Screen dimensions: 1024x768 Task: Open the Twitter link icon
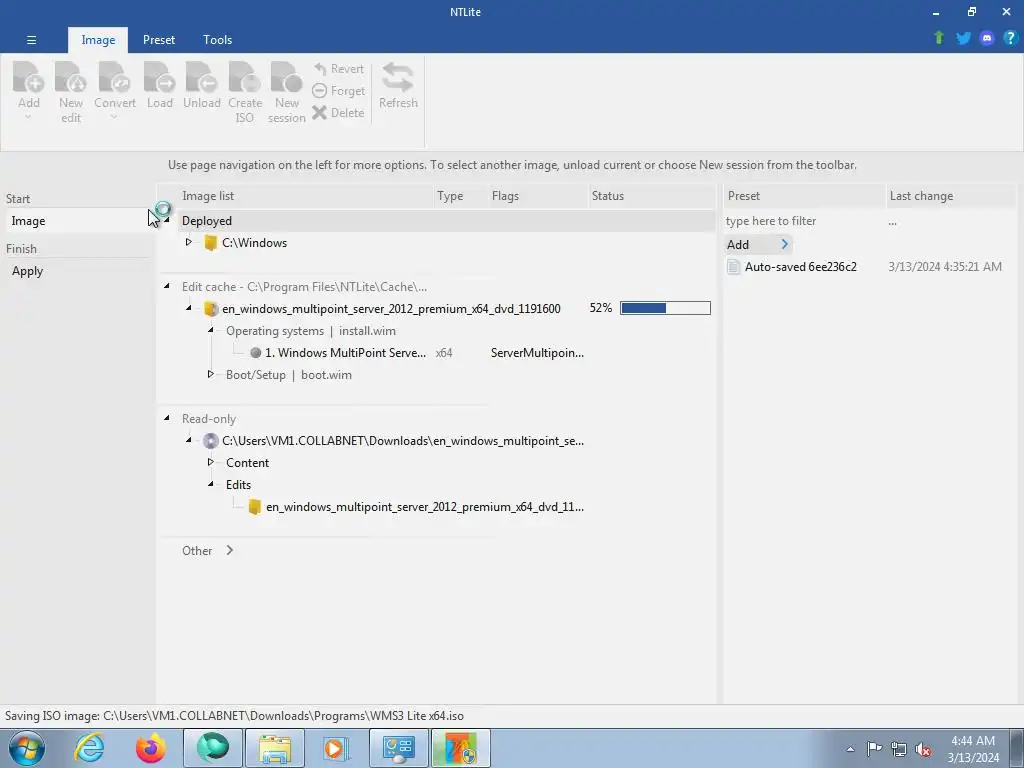tap(963, 38)
